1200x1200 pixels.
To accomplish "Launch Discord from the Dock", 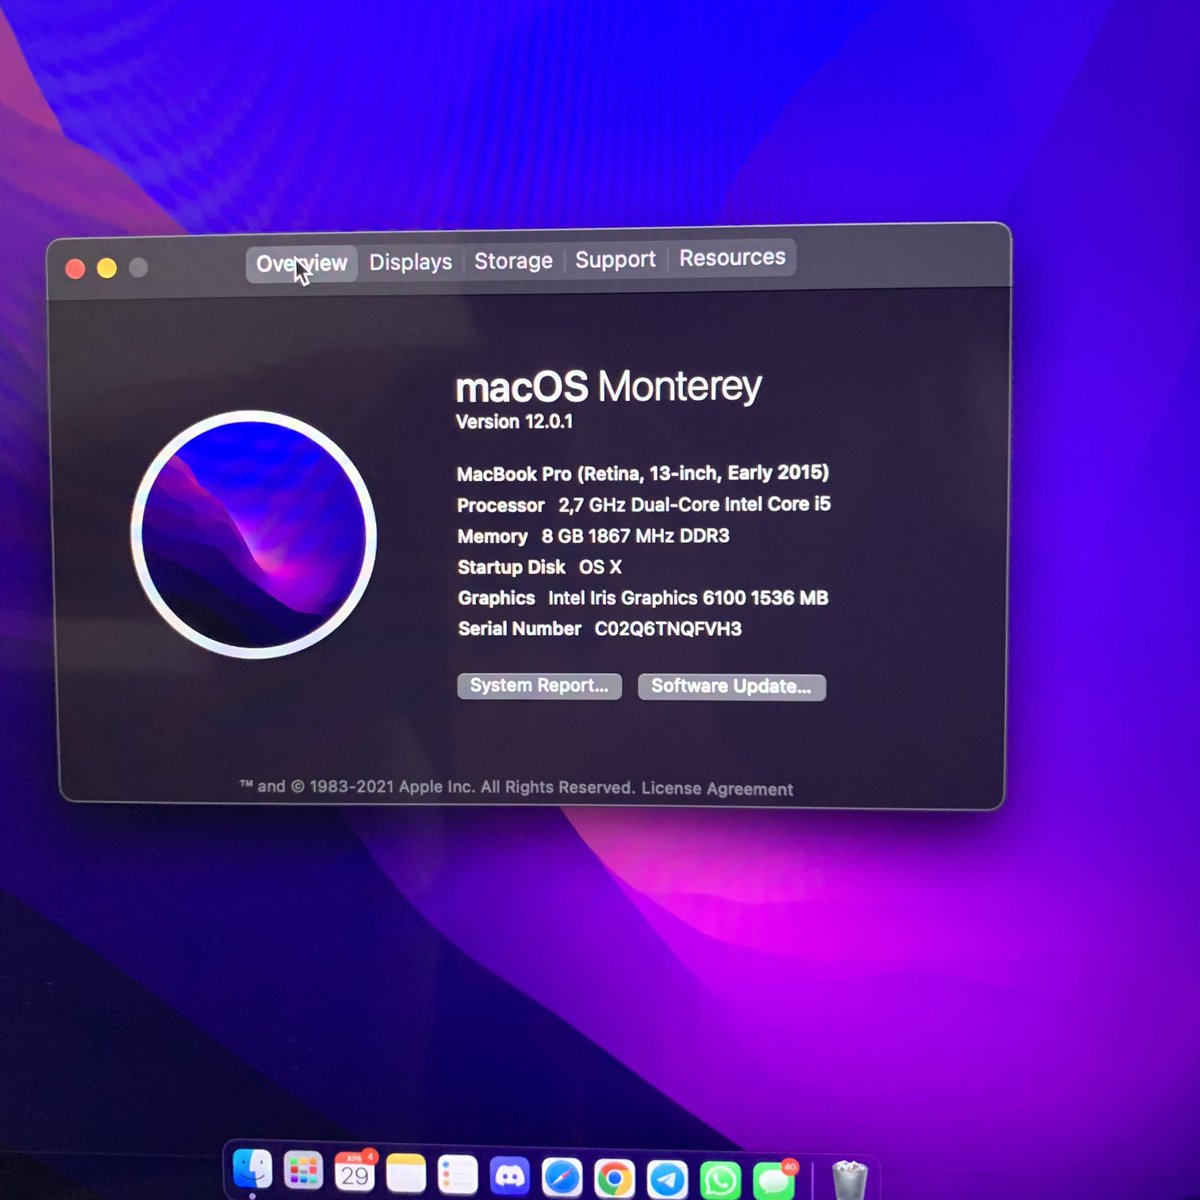I will click(510, 1177).
